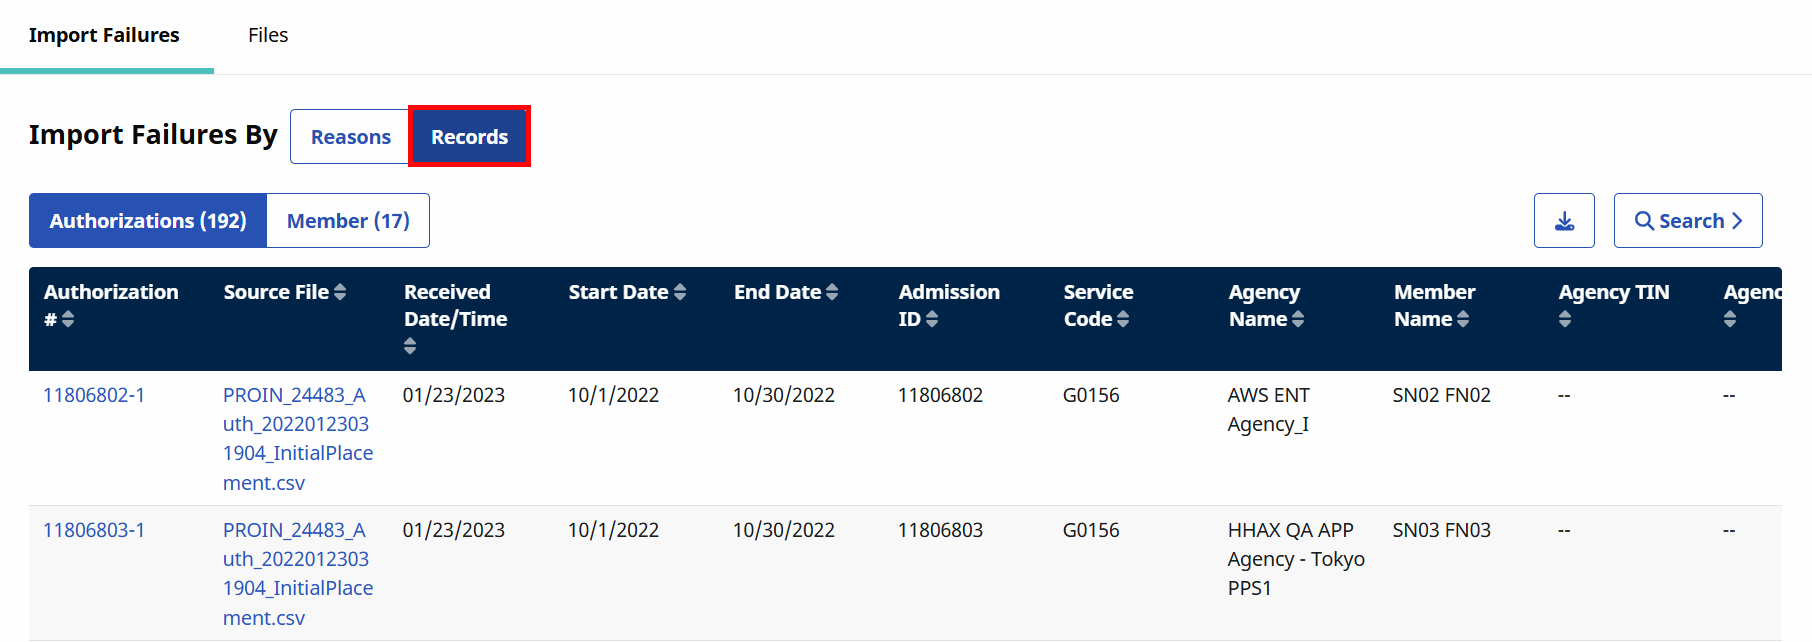The image size is (1812, 642).
Task: Sort by Member Name column arrows
Action: [x=1463, y=319]
